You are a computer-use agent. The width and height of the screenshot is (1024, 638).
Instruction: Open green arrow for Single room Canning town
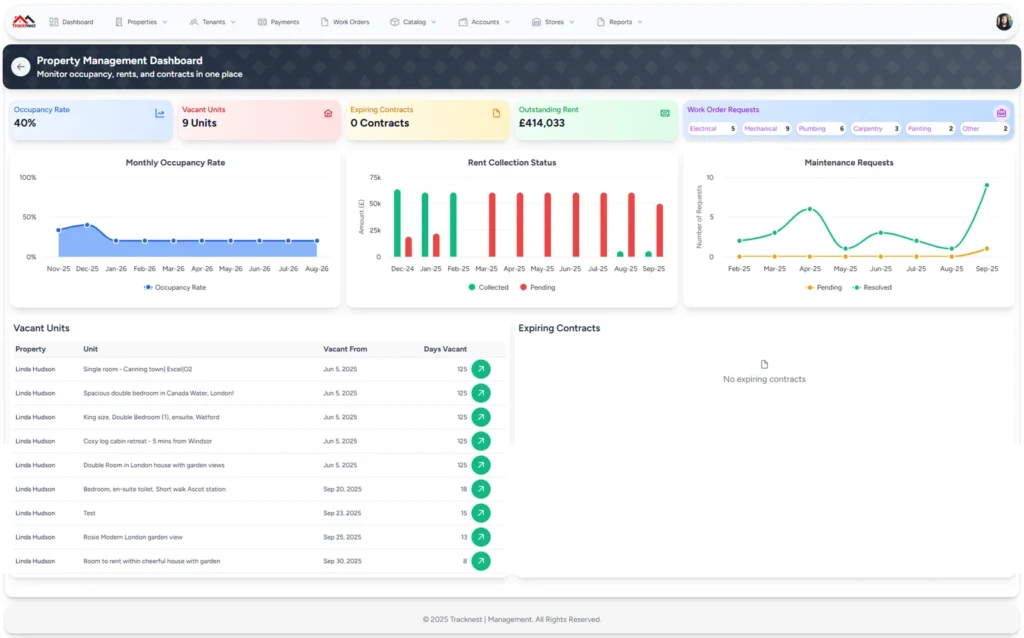click(481, 369)
